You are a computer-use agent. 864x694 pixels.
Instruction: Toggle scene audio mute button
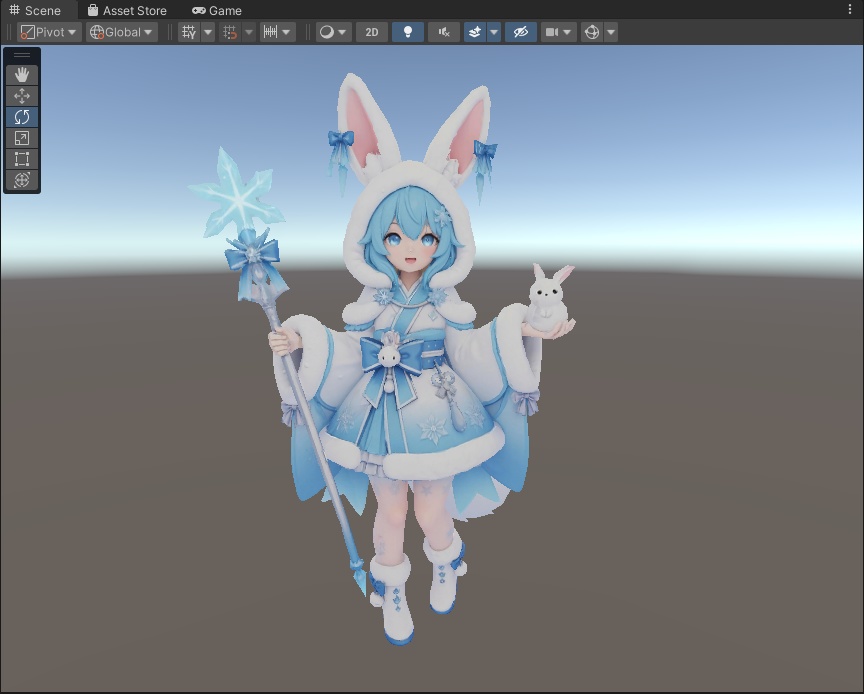(x=444, y=32)
